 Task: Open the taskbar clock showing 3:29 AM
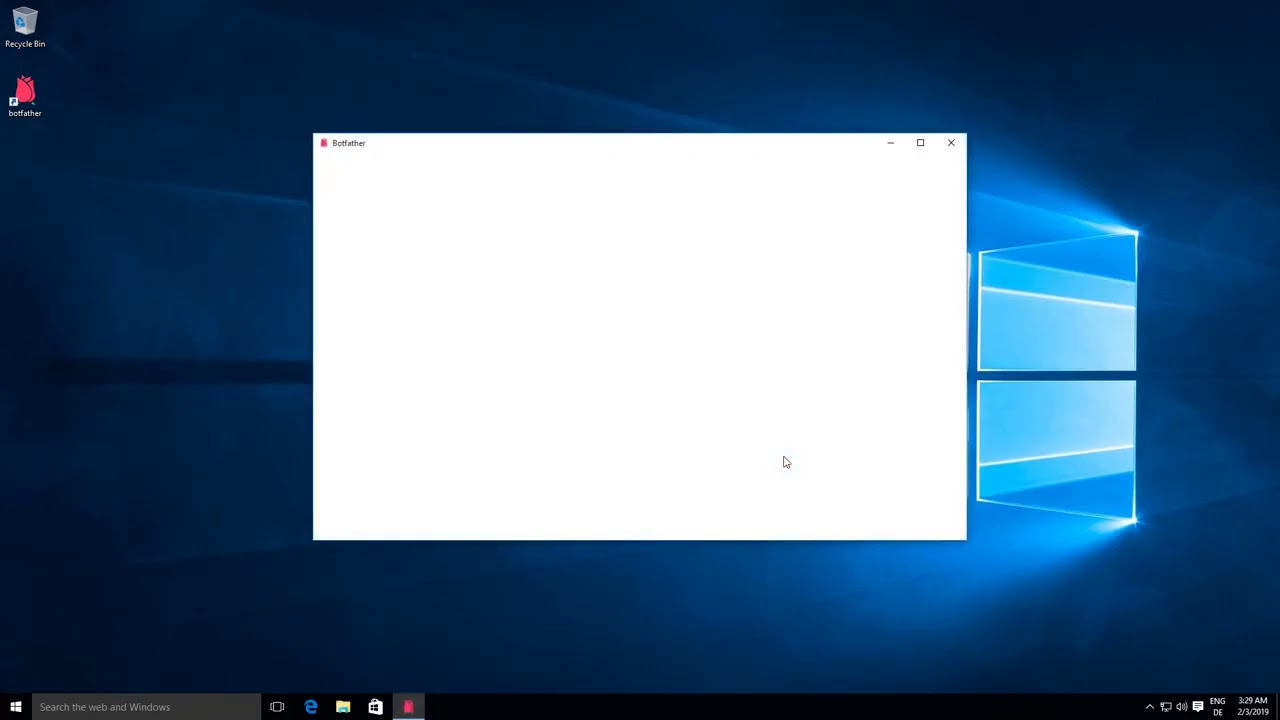tap(1252, 707)
